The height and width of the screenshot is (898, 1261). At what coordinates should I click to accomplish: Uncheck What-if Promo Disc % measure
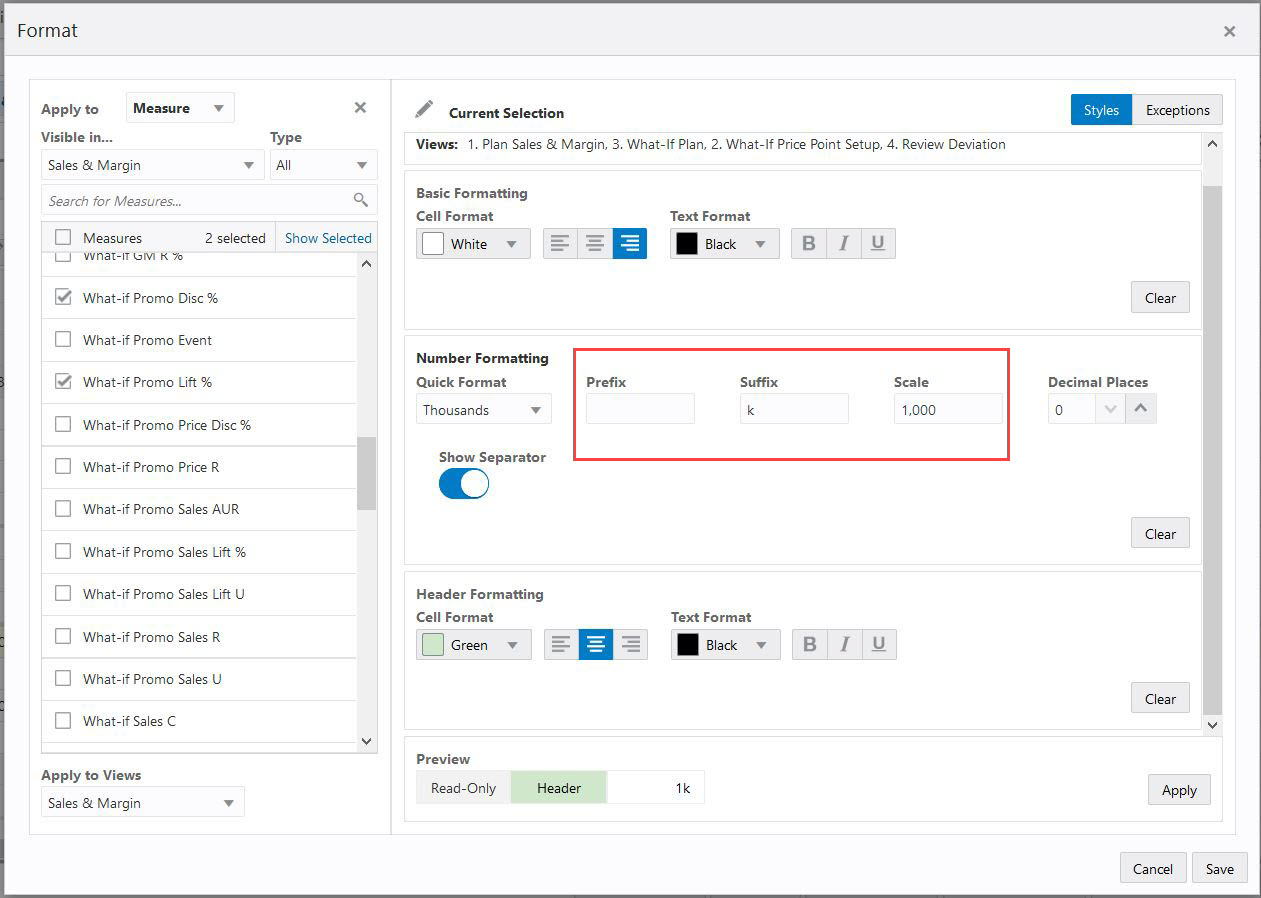pyautogui.click(x=63, y=297)
